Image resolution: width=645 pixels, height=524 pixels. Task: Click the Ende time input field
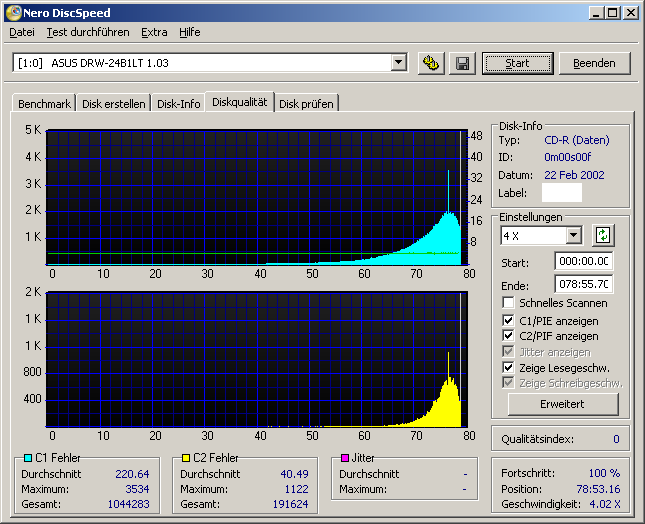pyautogui.click(x=583, y=284)
